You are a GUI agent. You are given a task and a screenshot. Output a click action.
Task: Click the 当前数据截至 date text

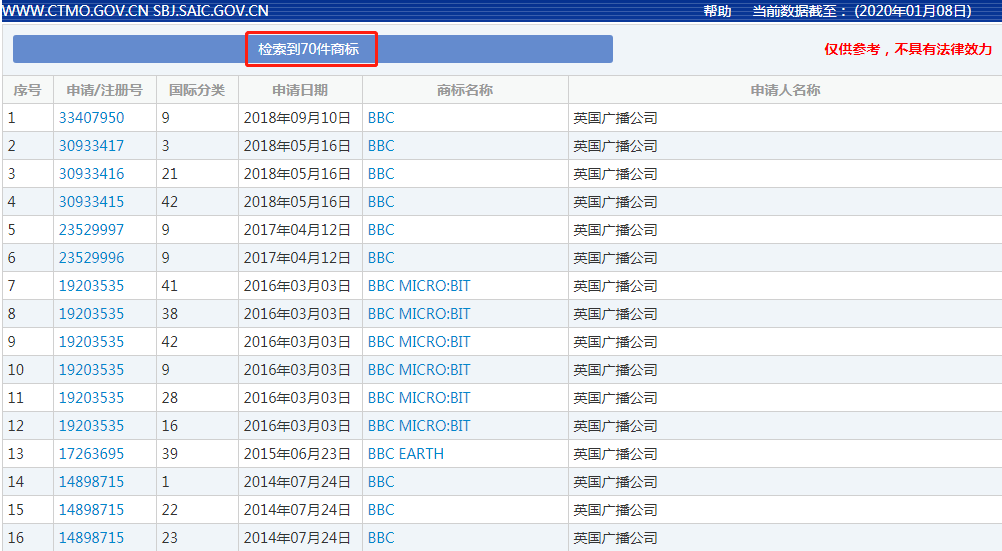862,11
